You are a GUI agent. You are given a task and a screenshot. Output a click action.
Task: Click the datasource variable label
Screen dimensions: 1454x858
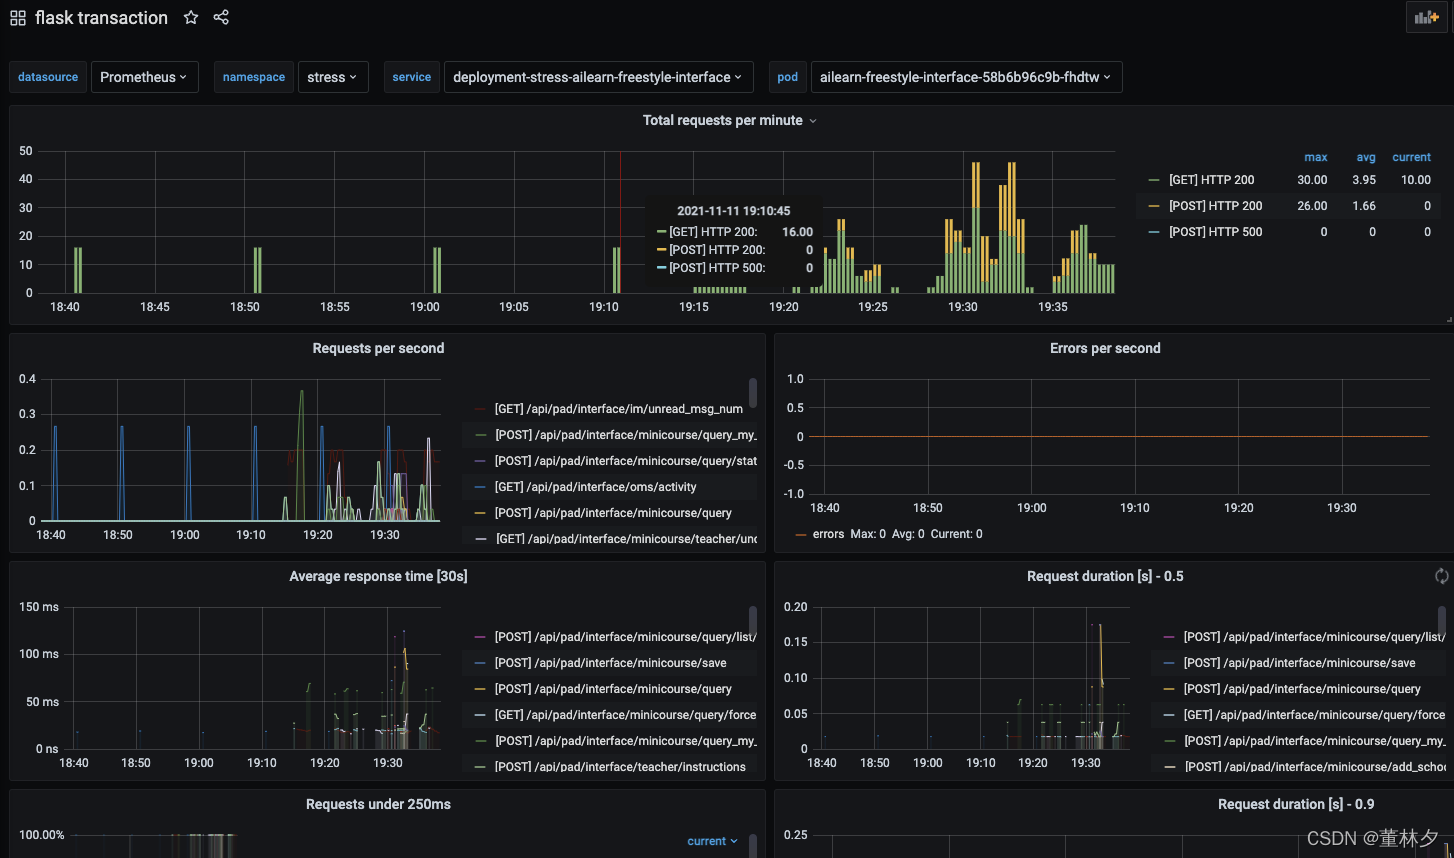coord(48,77)
